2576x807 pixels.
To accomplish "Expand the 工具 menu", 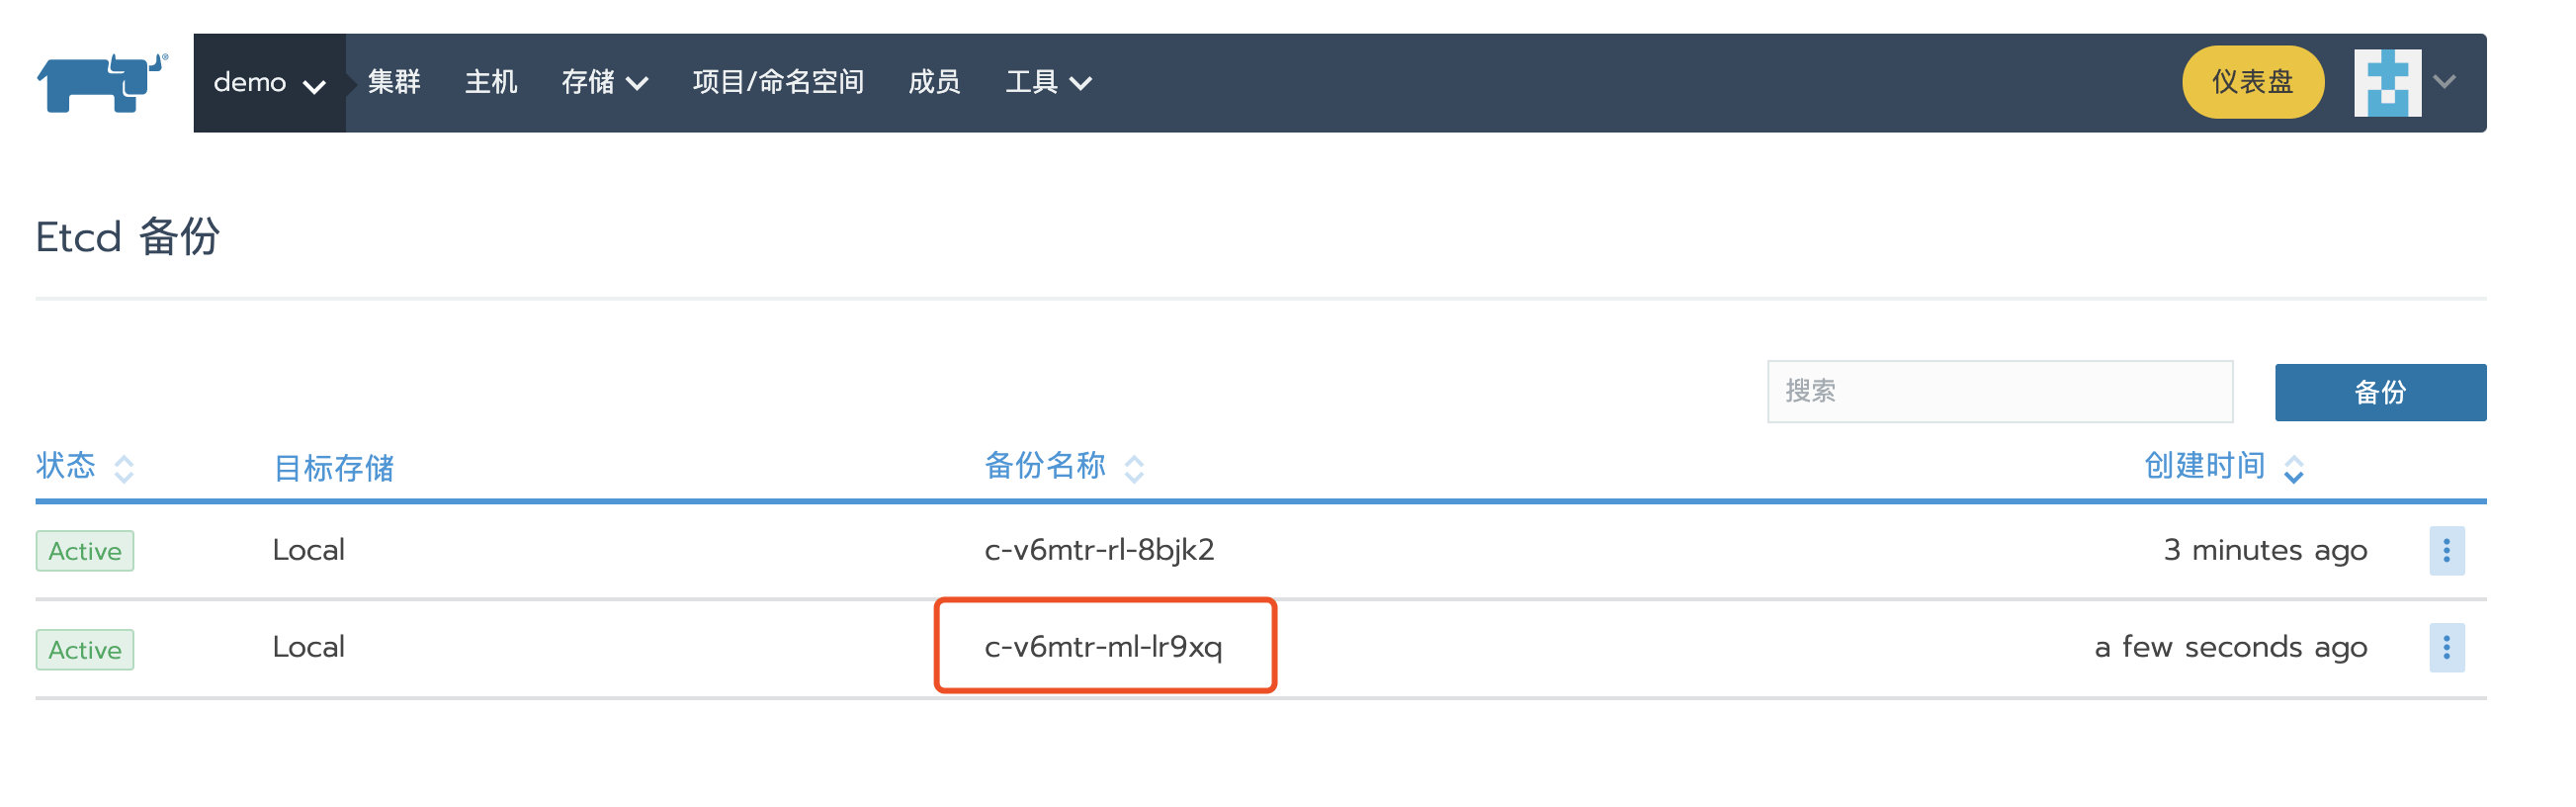I will pyautogui.click(x=1047, y=83).
